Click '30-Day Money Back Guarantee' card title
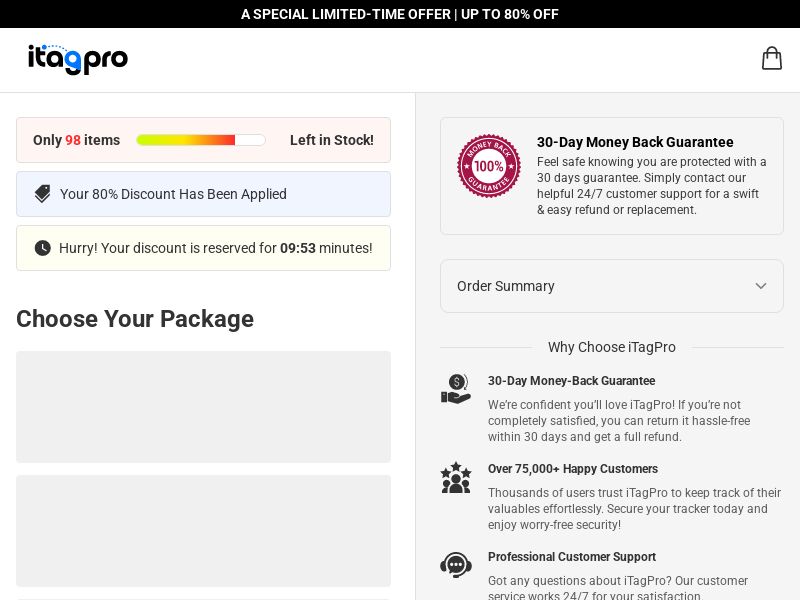Viewport: 800px width, 600px height. click(635, 142)
